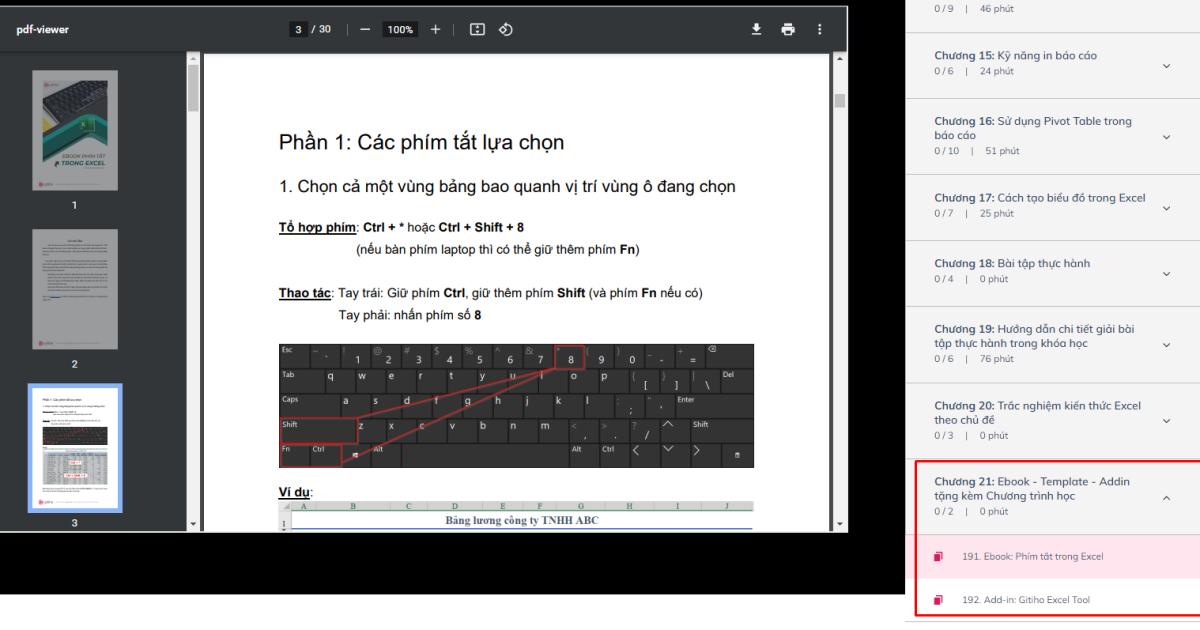Select the page 2 thumbnail
This screenshot has width=1200, height=630.
click(x=77, y=289)
